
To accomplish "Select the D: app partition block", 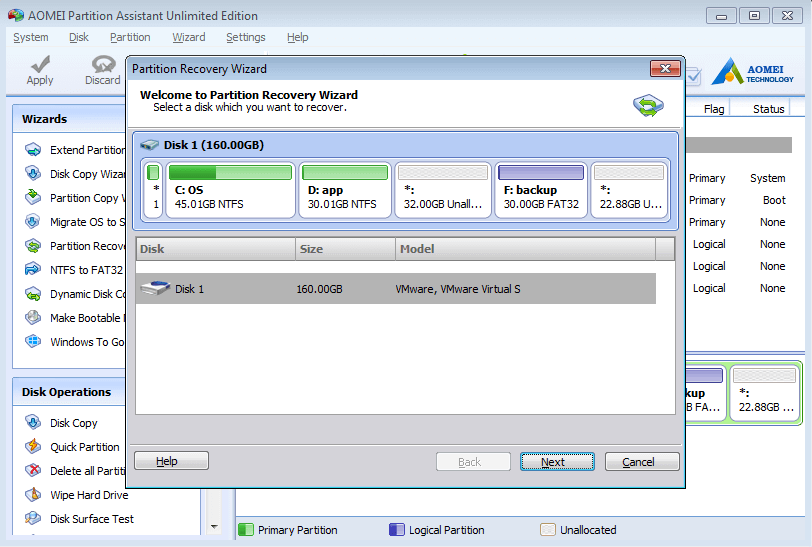I will point(345,190).
